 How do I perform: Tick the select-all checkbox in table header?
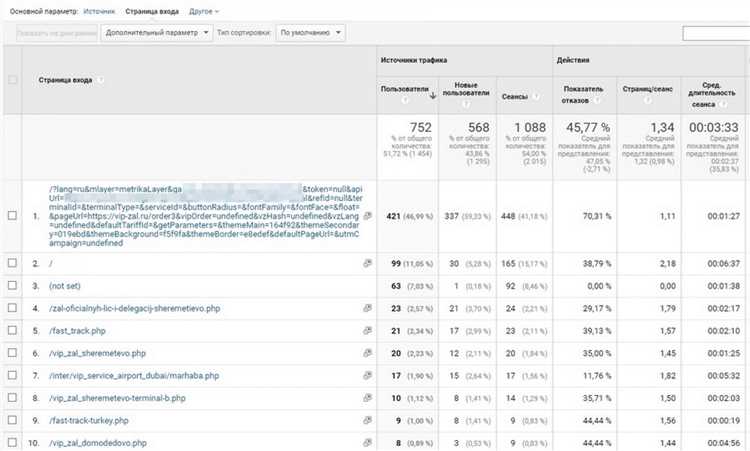[13, 79]
